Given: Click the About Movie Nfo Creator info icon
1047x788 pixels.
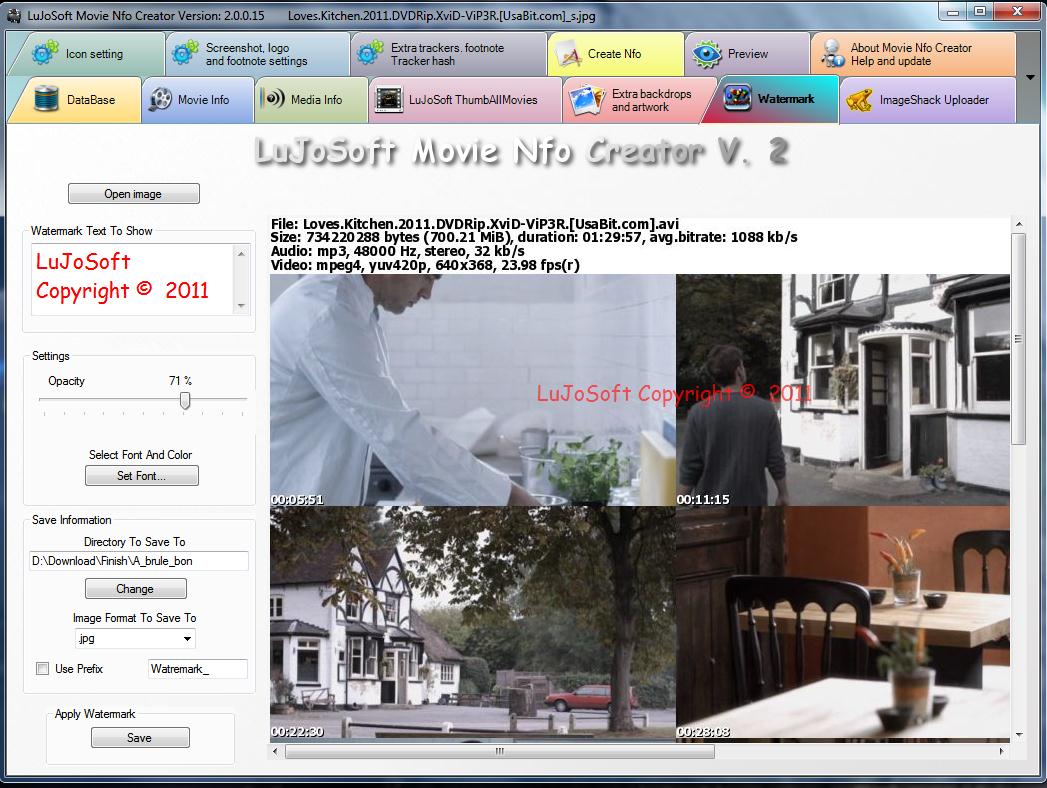Looking at the screenshot, I should (x=833, y=53).
